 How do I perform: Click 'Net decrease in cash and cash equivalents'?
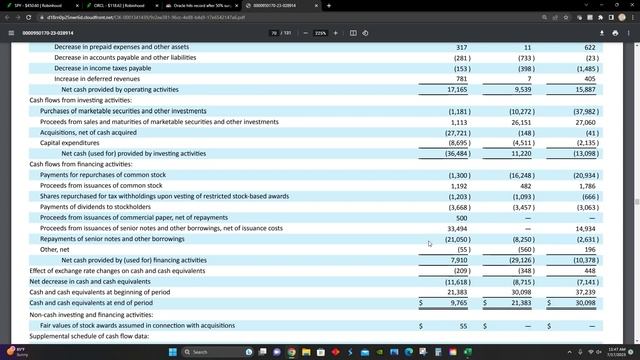[x=90, y=282]
